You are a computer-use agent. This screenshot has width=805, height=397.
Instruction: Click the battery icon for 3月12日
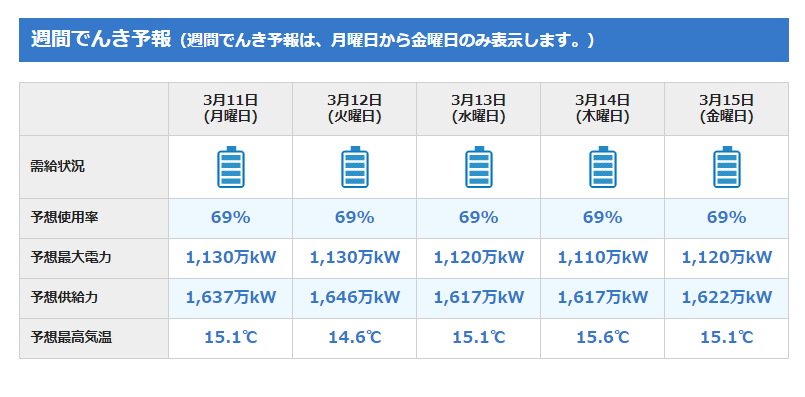(x=355, y=167)
